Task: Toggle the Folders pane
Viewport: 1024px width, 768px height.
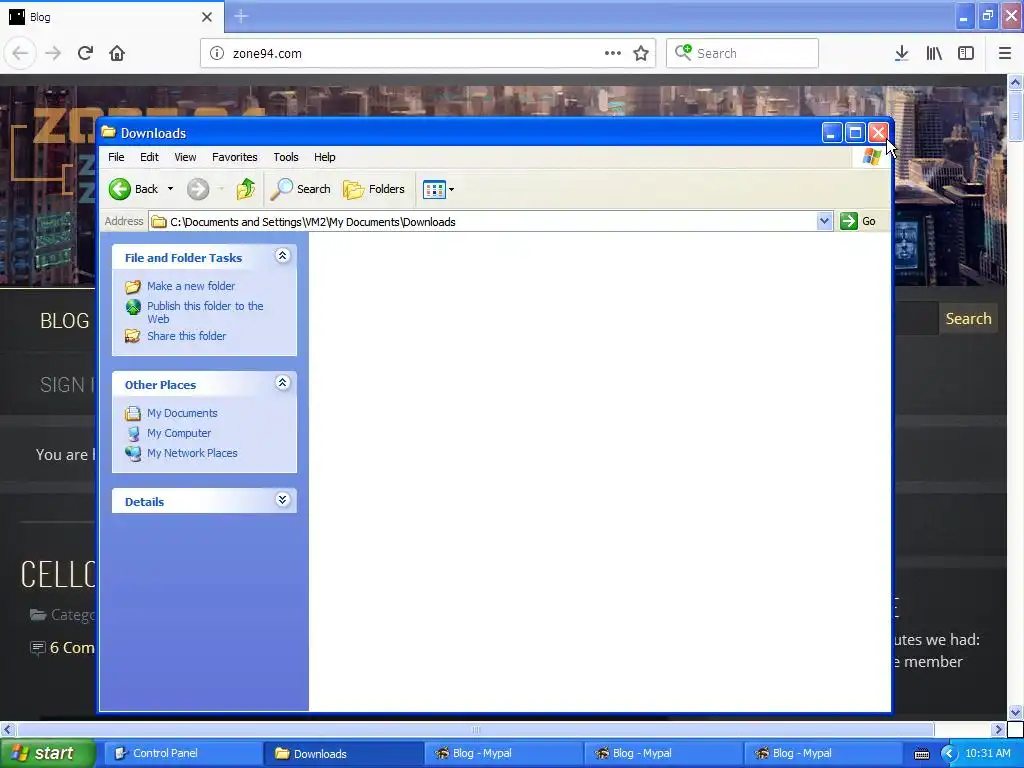Action: pos(374,189)
